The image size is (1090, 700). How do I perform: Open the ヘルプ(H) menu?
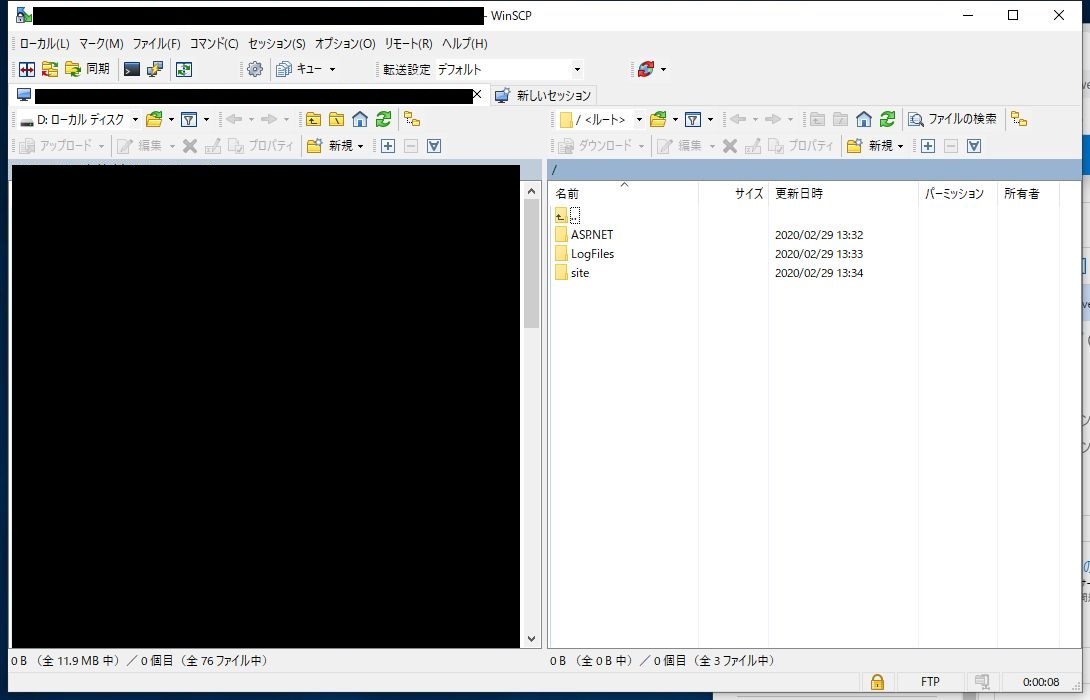pos(464,43)
